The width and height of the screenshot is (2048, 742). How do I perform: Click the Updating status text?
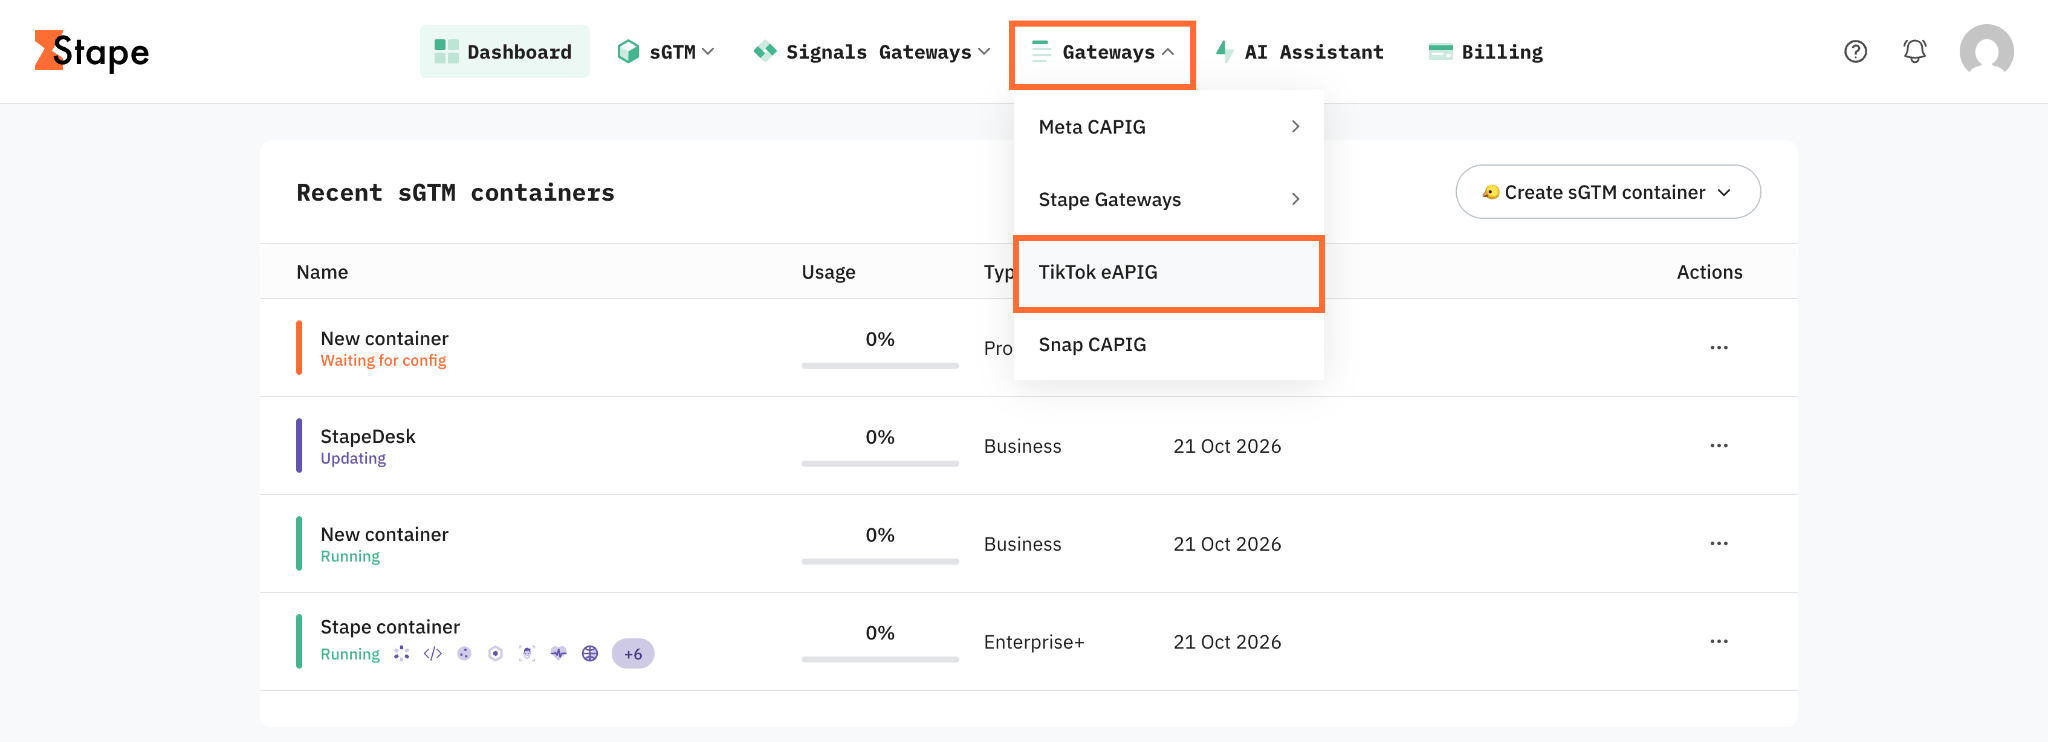tap(353, 458)
